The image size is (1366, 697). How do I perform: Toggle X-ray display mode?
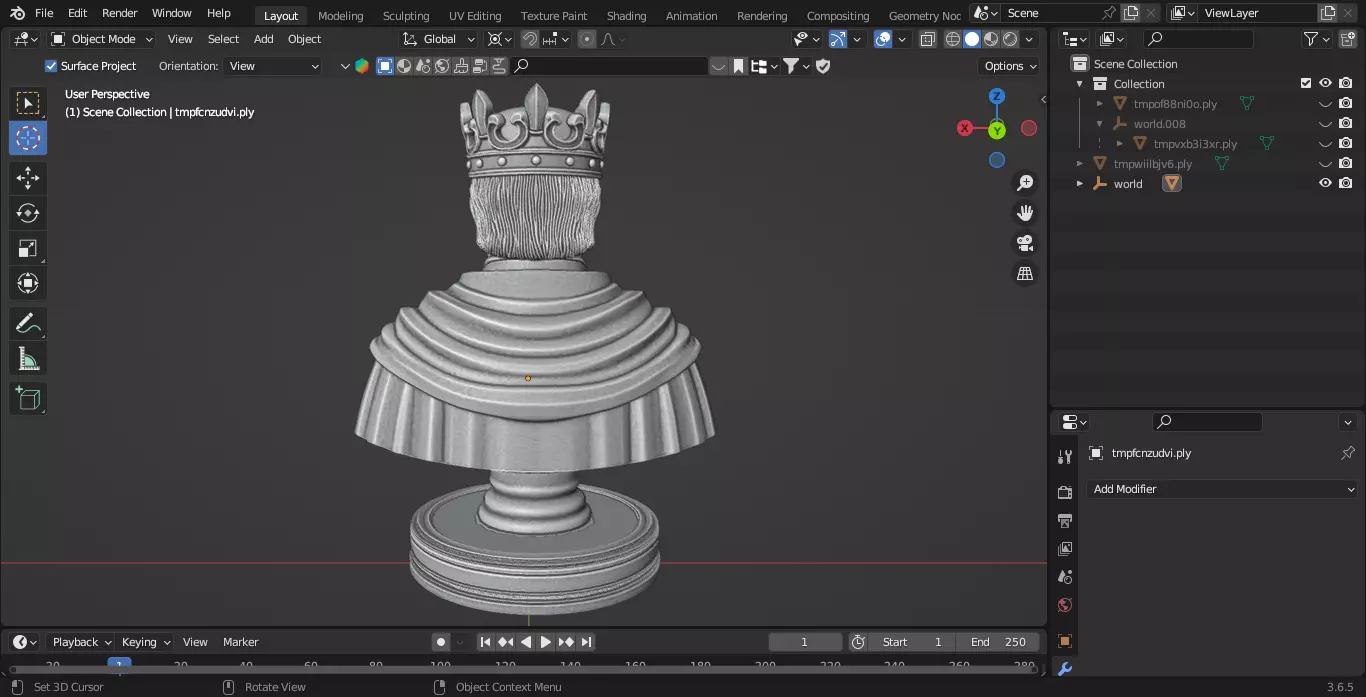tap(927, 39)
